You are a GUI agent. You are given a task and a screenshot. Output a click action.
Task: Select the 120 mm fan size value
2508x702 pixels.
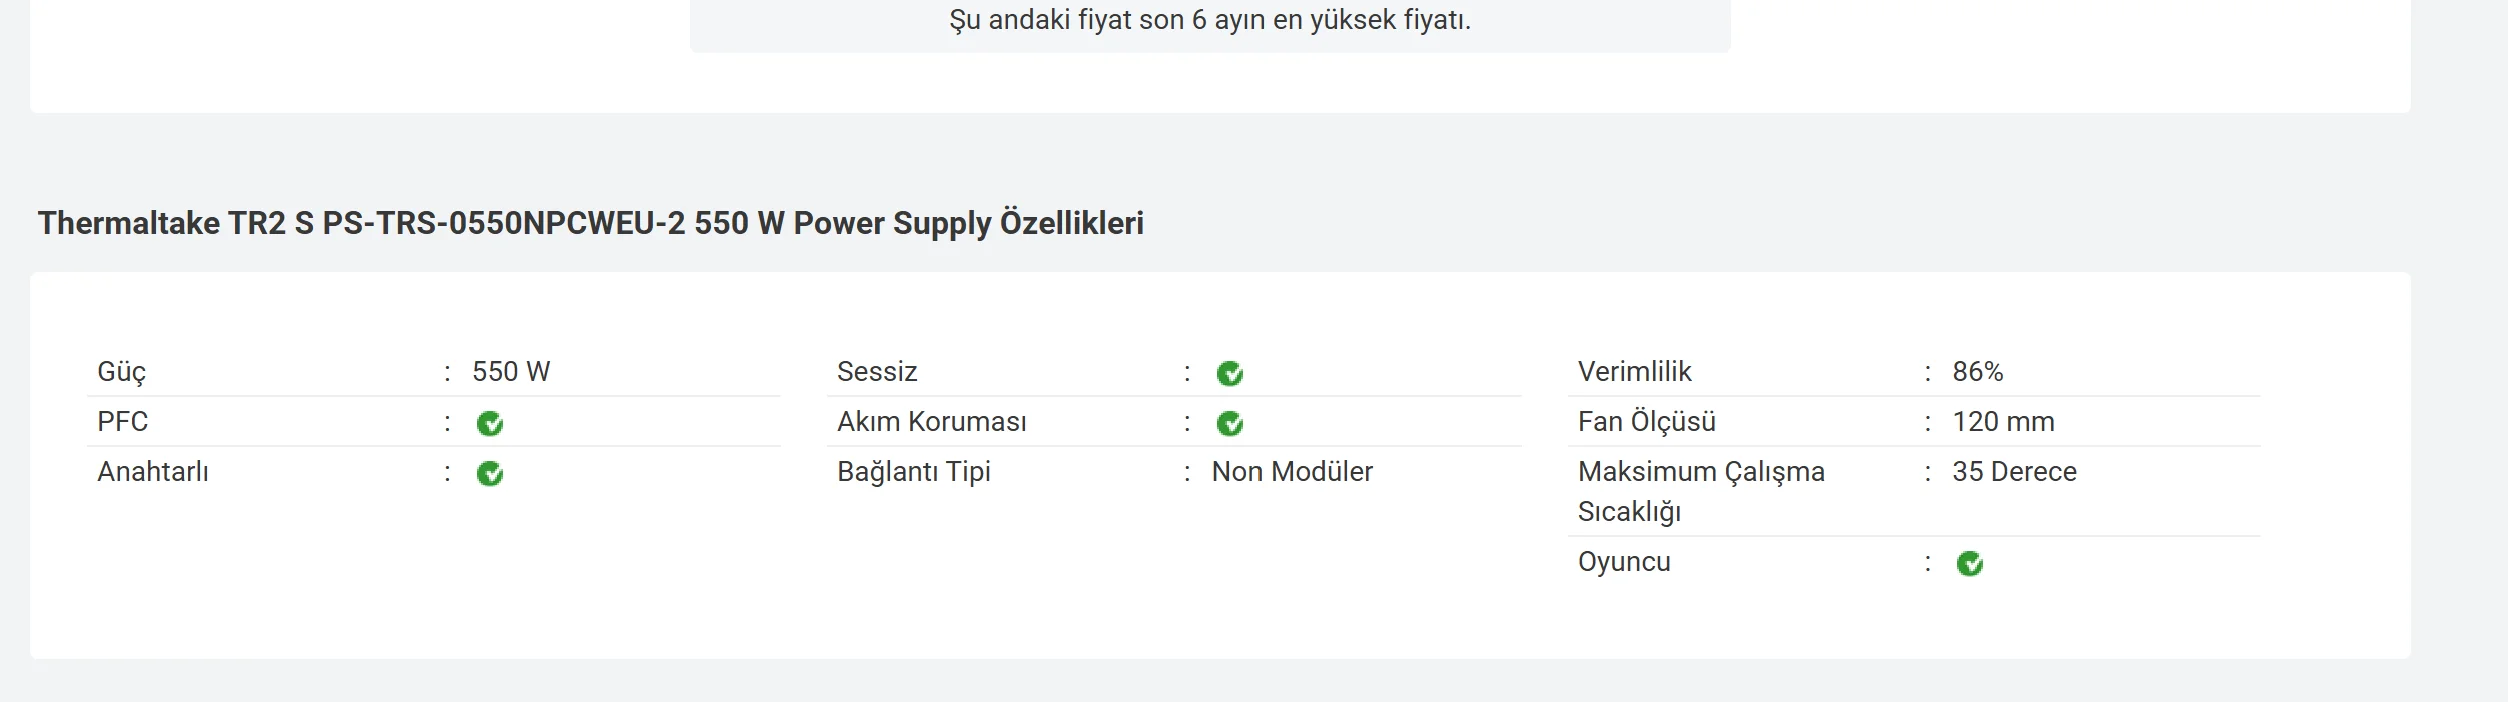[x=2003, y=422]
